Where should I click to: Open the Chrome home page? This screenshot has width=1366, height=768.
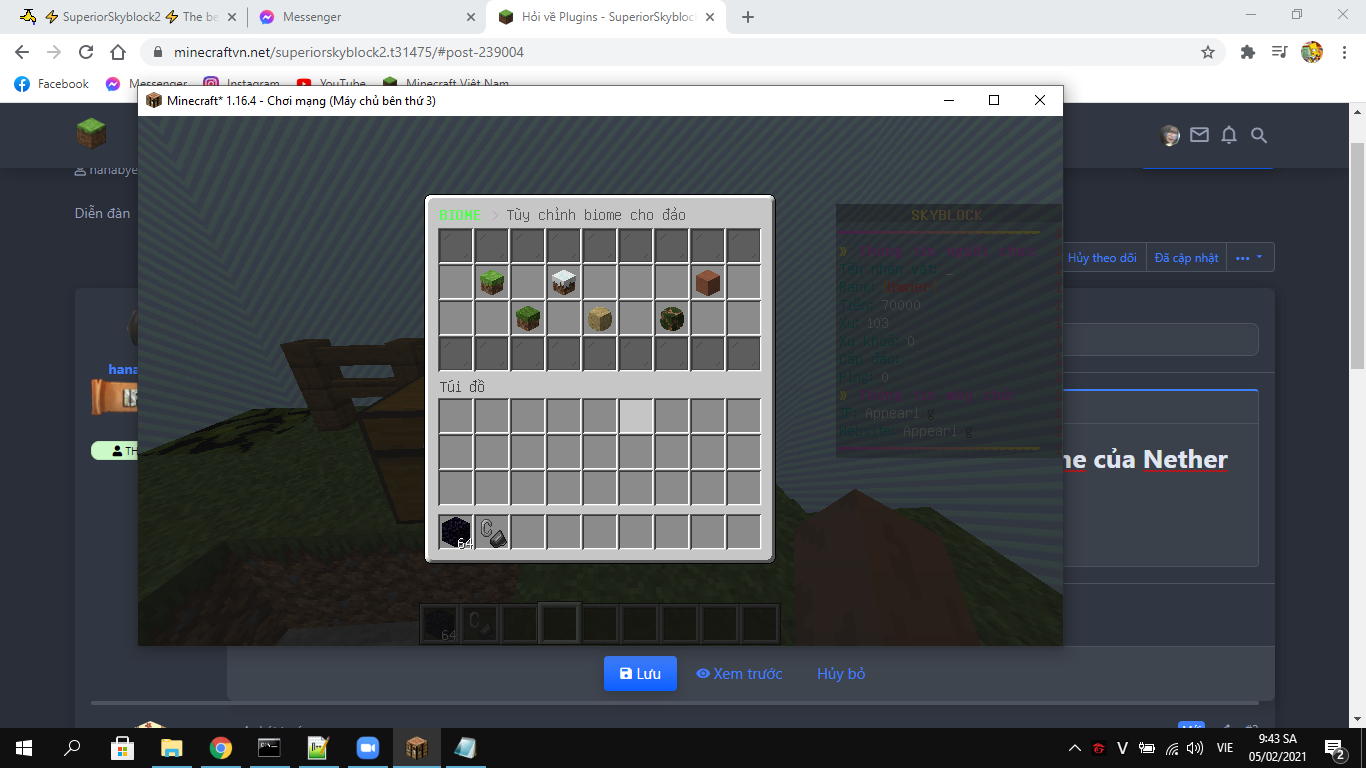[118, 52]
